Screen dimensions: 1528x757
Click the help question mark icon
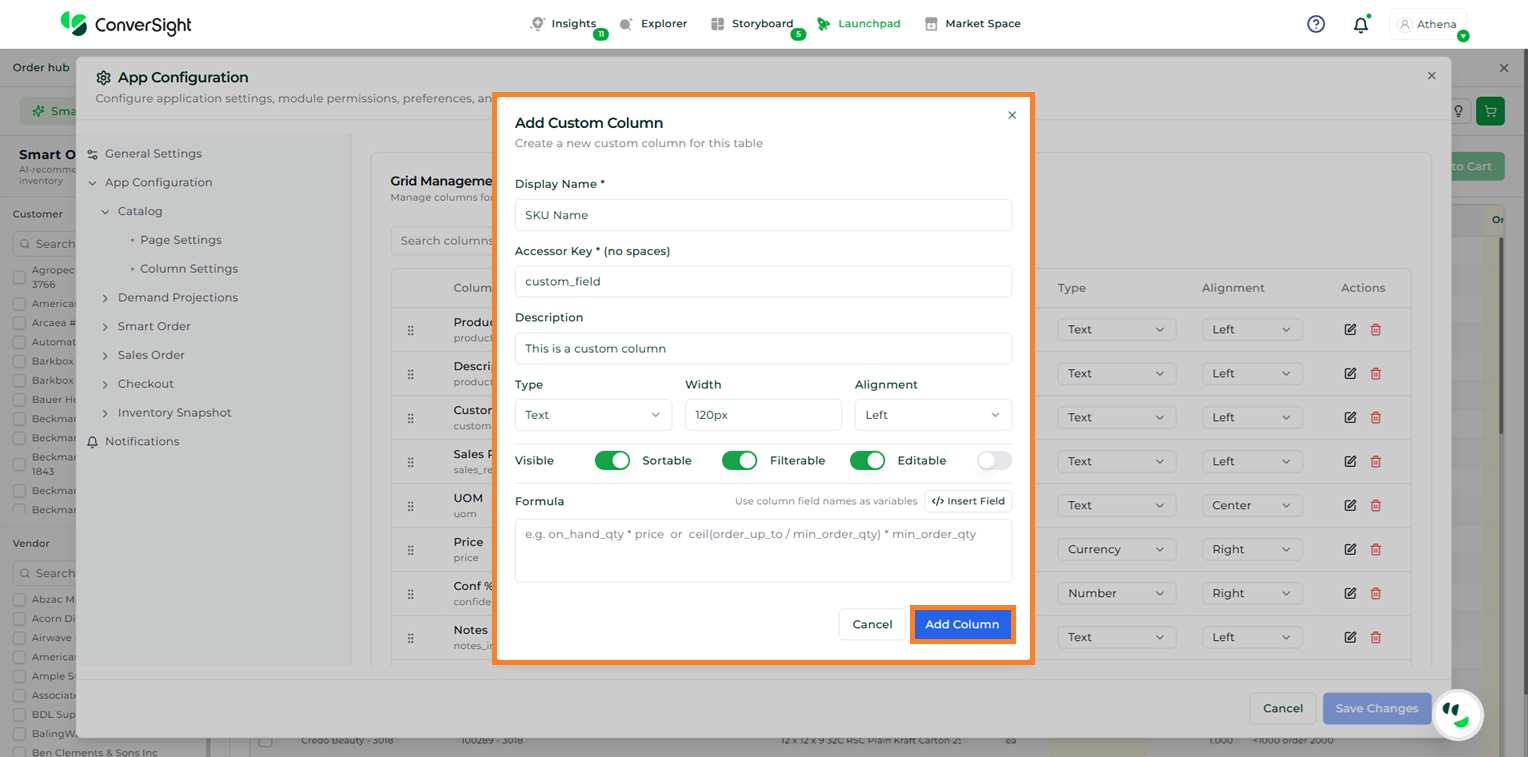coord(1316,24)
